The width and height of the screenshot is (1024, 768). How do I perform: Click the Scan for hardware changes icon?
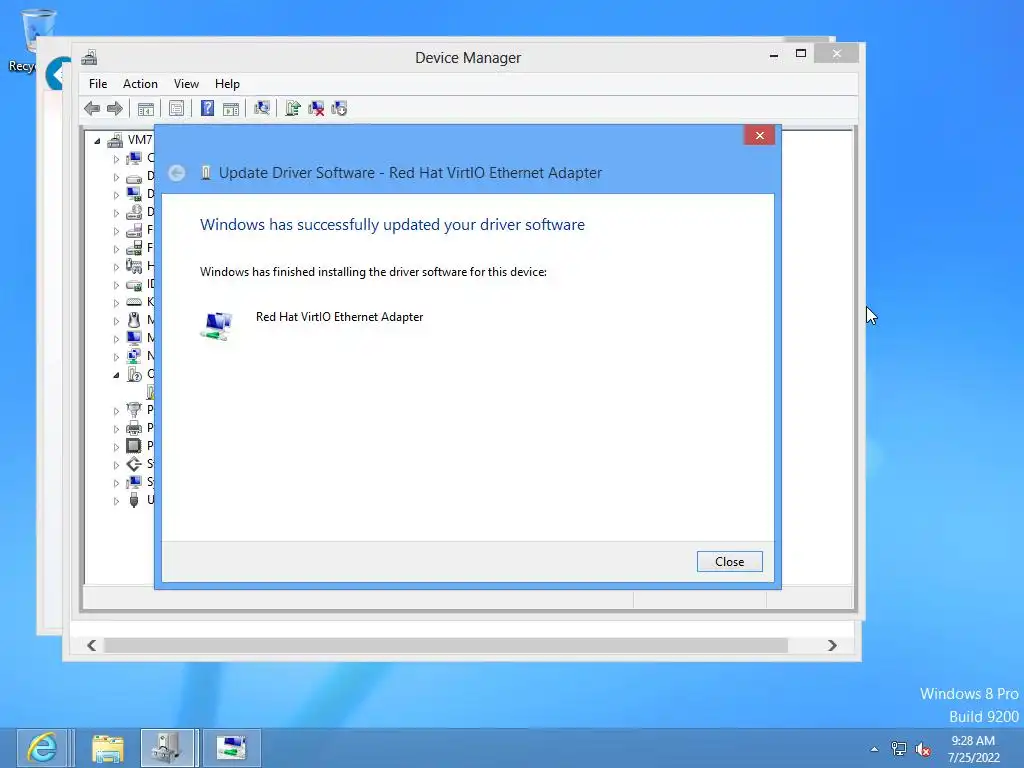click(262, 108)
